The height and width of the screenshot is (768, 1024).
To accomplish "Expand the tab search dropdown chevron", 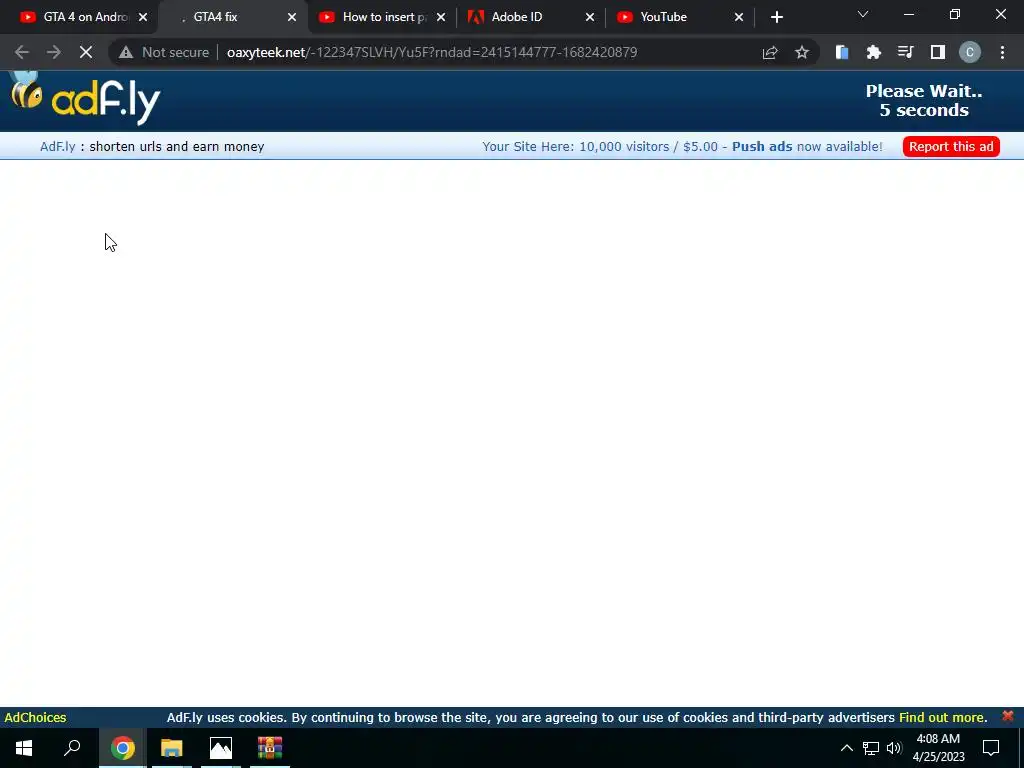I will click(x=863, y=14).
